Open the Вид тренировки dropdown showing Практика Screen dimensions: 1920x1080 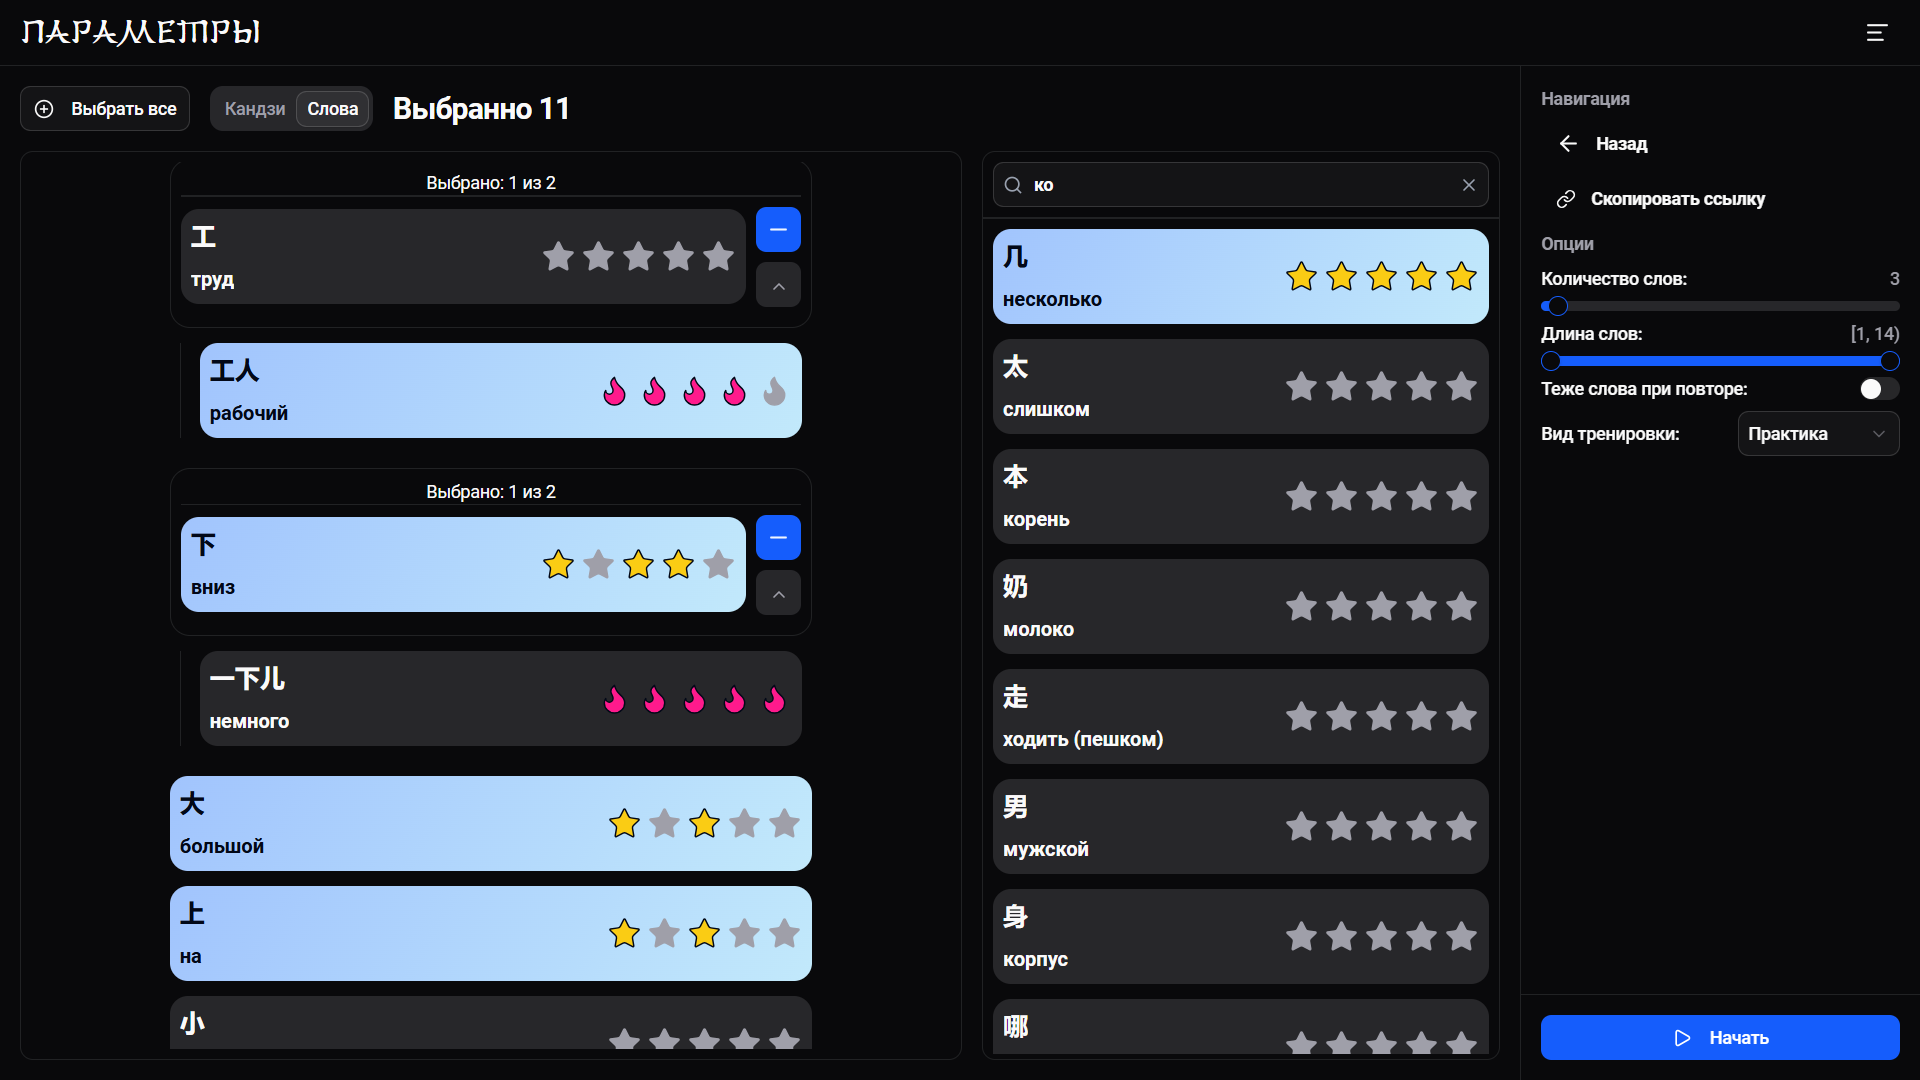1818,433
